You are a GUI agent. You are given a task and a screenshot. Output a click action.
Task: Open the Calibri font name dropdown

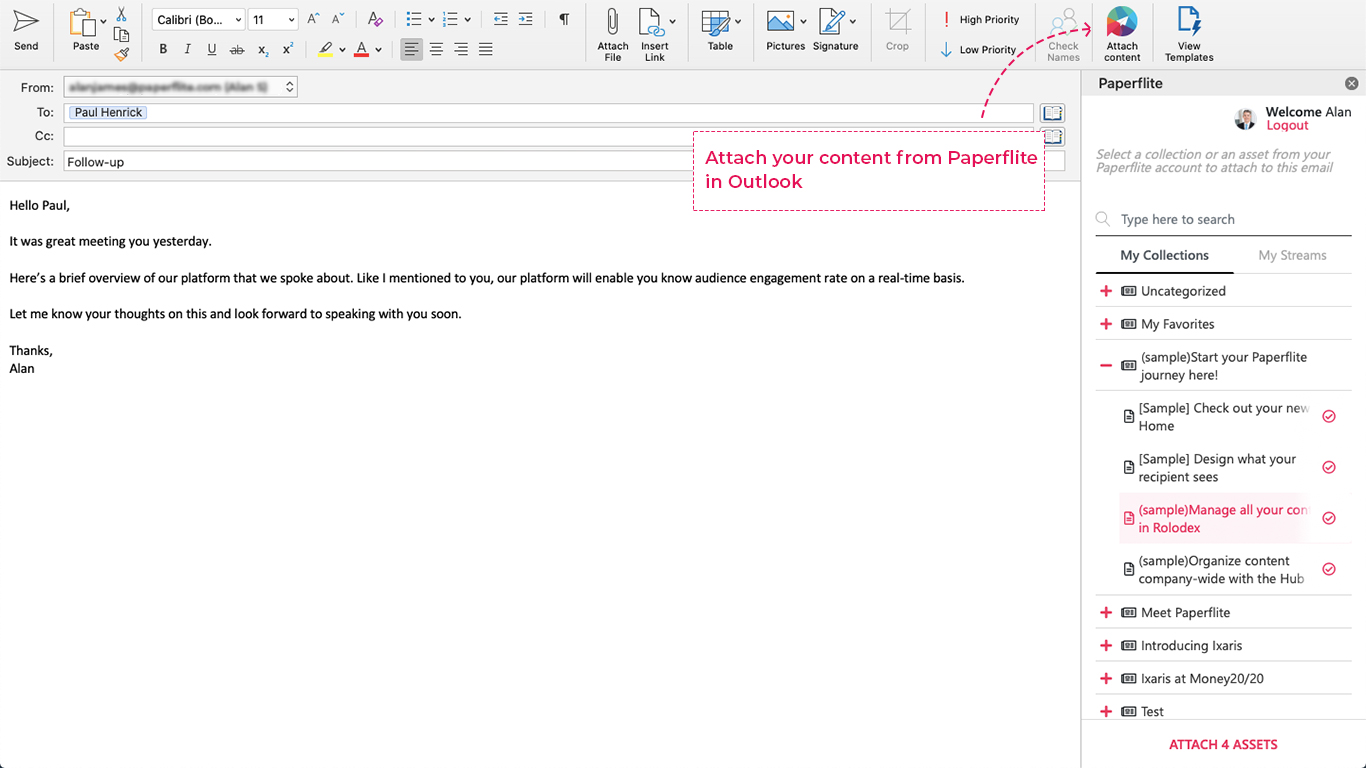tap(198, 20)
